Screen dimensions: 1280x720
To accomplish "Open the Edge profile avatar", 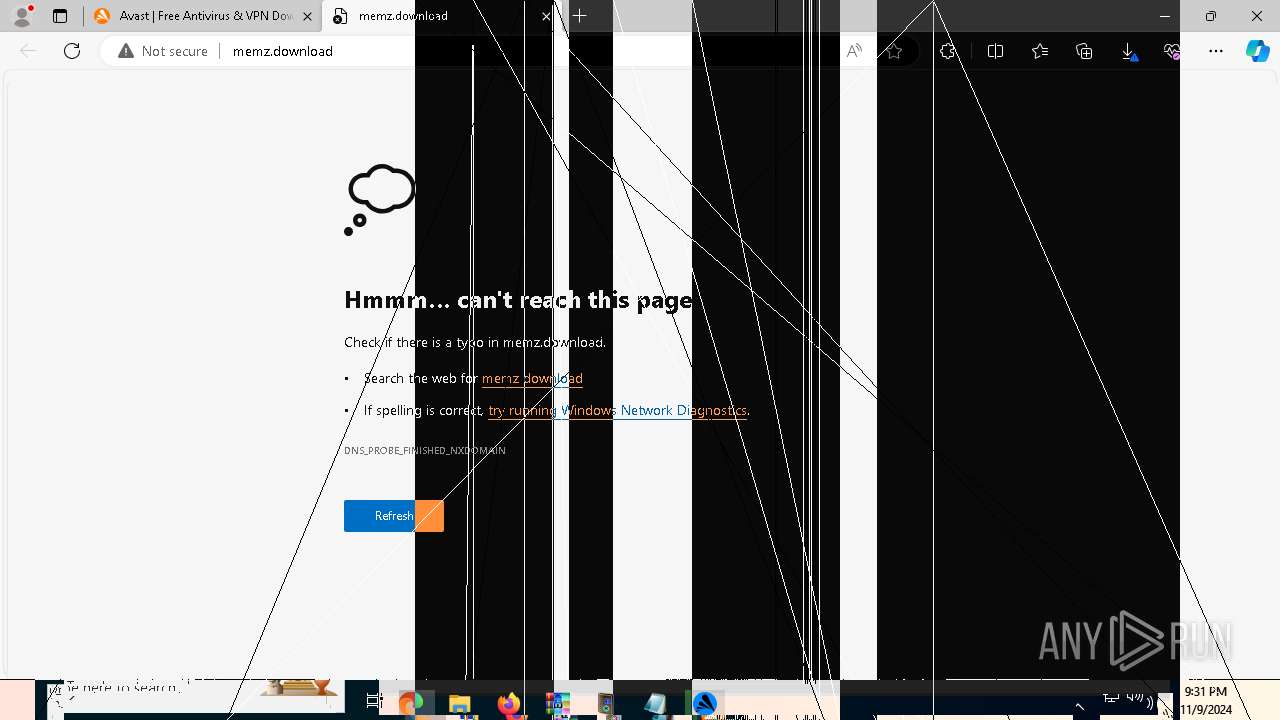I will pos(22,16).
